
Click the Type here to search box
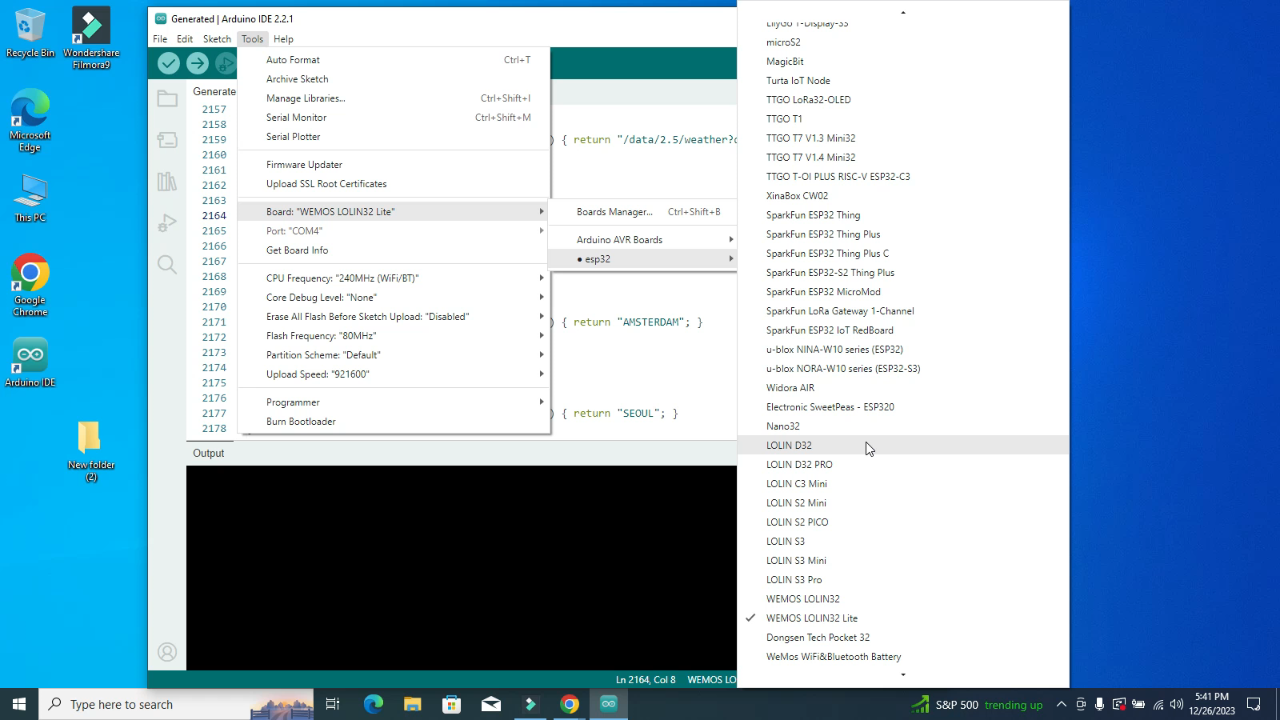176,704
